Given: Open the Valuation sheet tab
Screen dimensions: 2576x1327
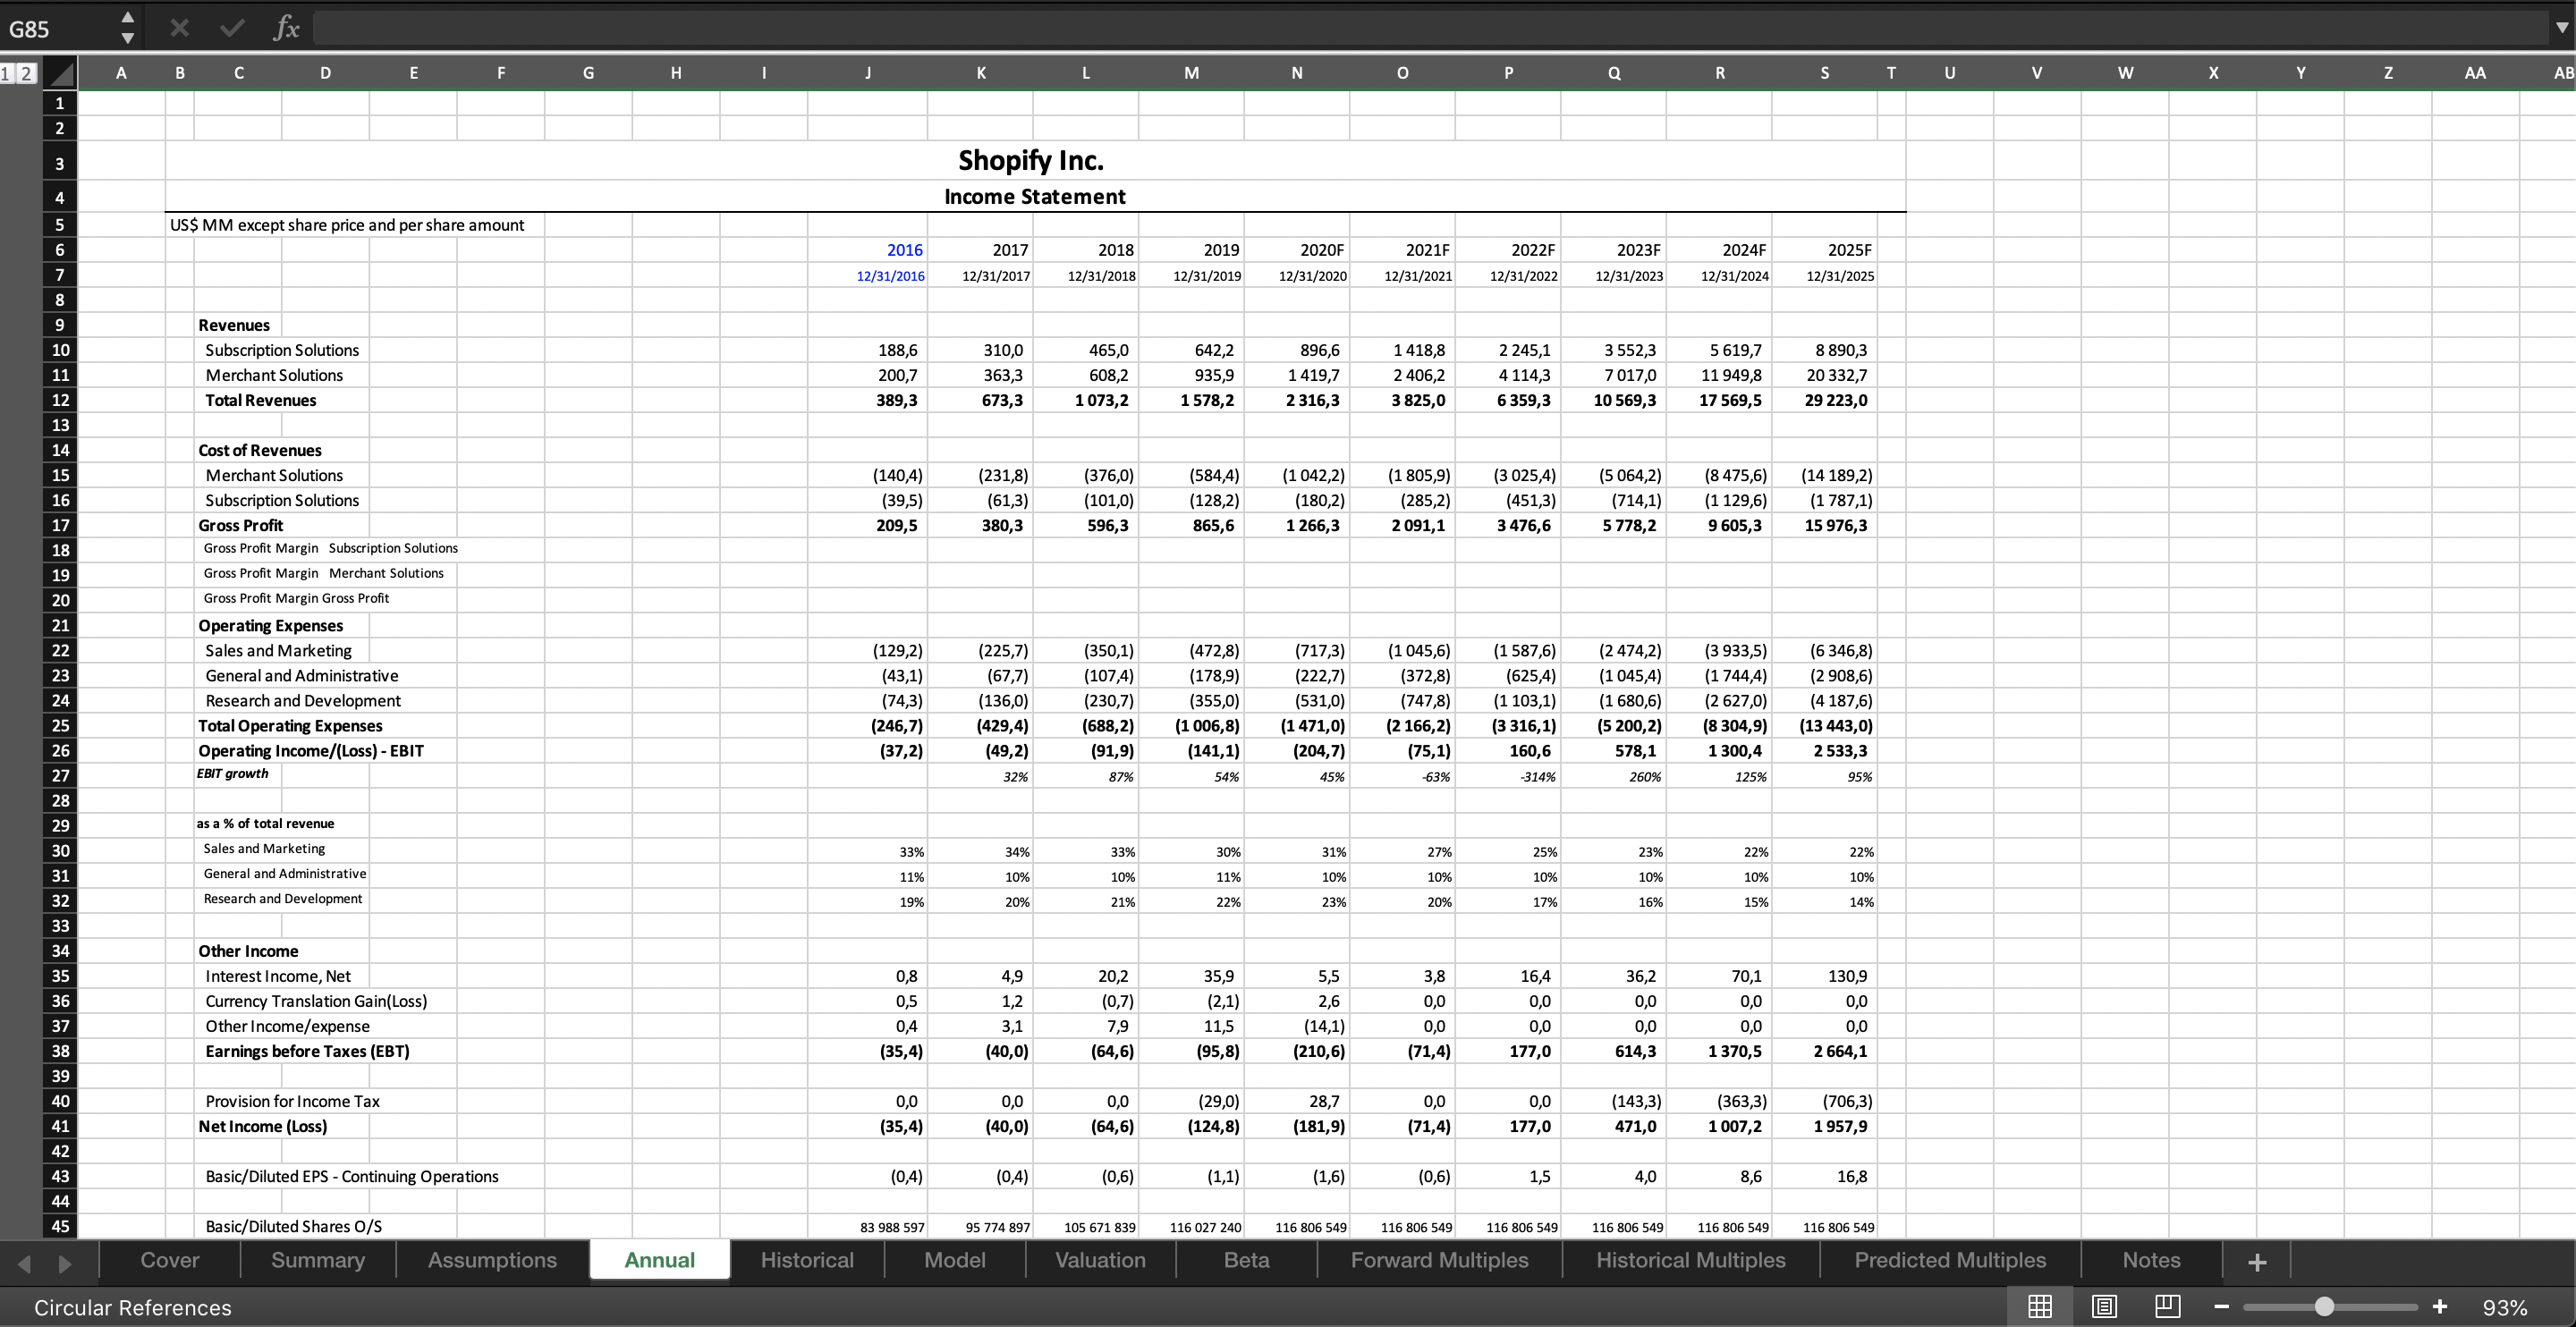Looking at the screenshot, I should click(x=1100, y=1260).
